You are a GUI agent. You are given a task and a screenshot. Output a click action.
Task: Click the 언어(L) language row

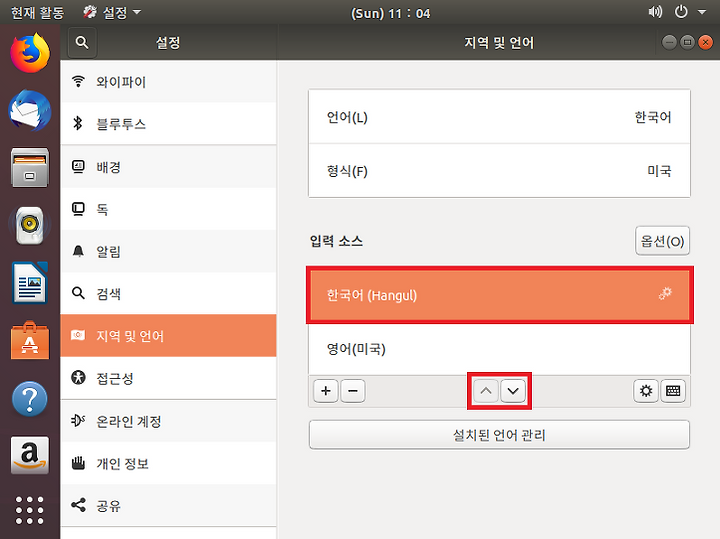pos(499,117)
